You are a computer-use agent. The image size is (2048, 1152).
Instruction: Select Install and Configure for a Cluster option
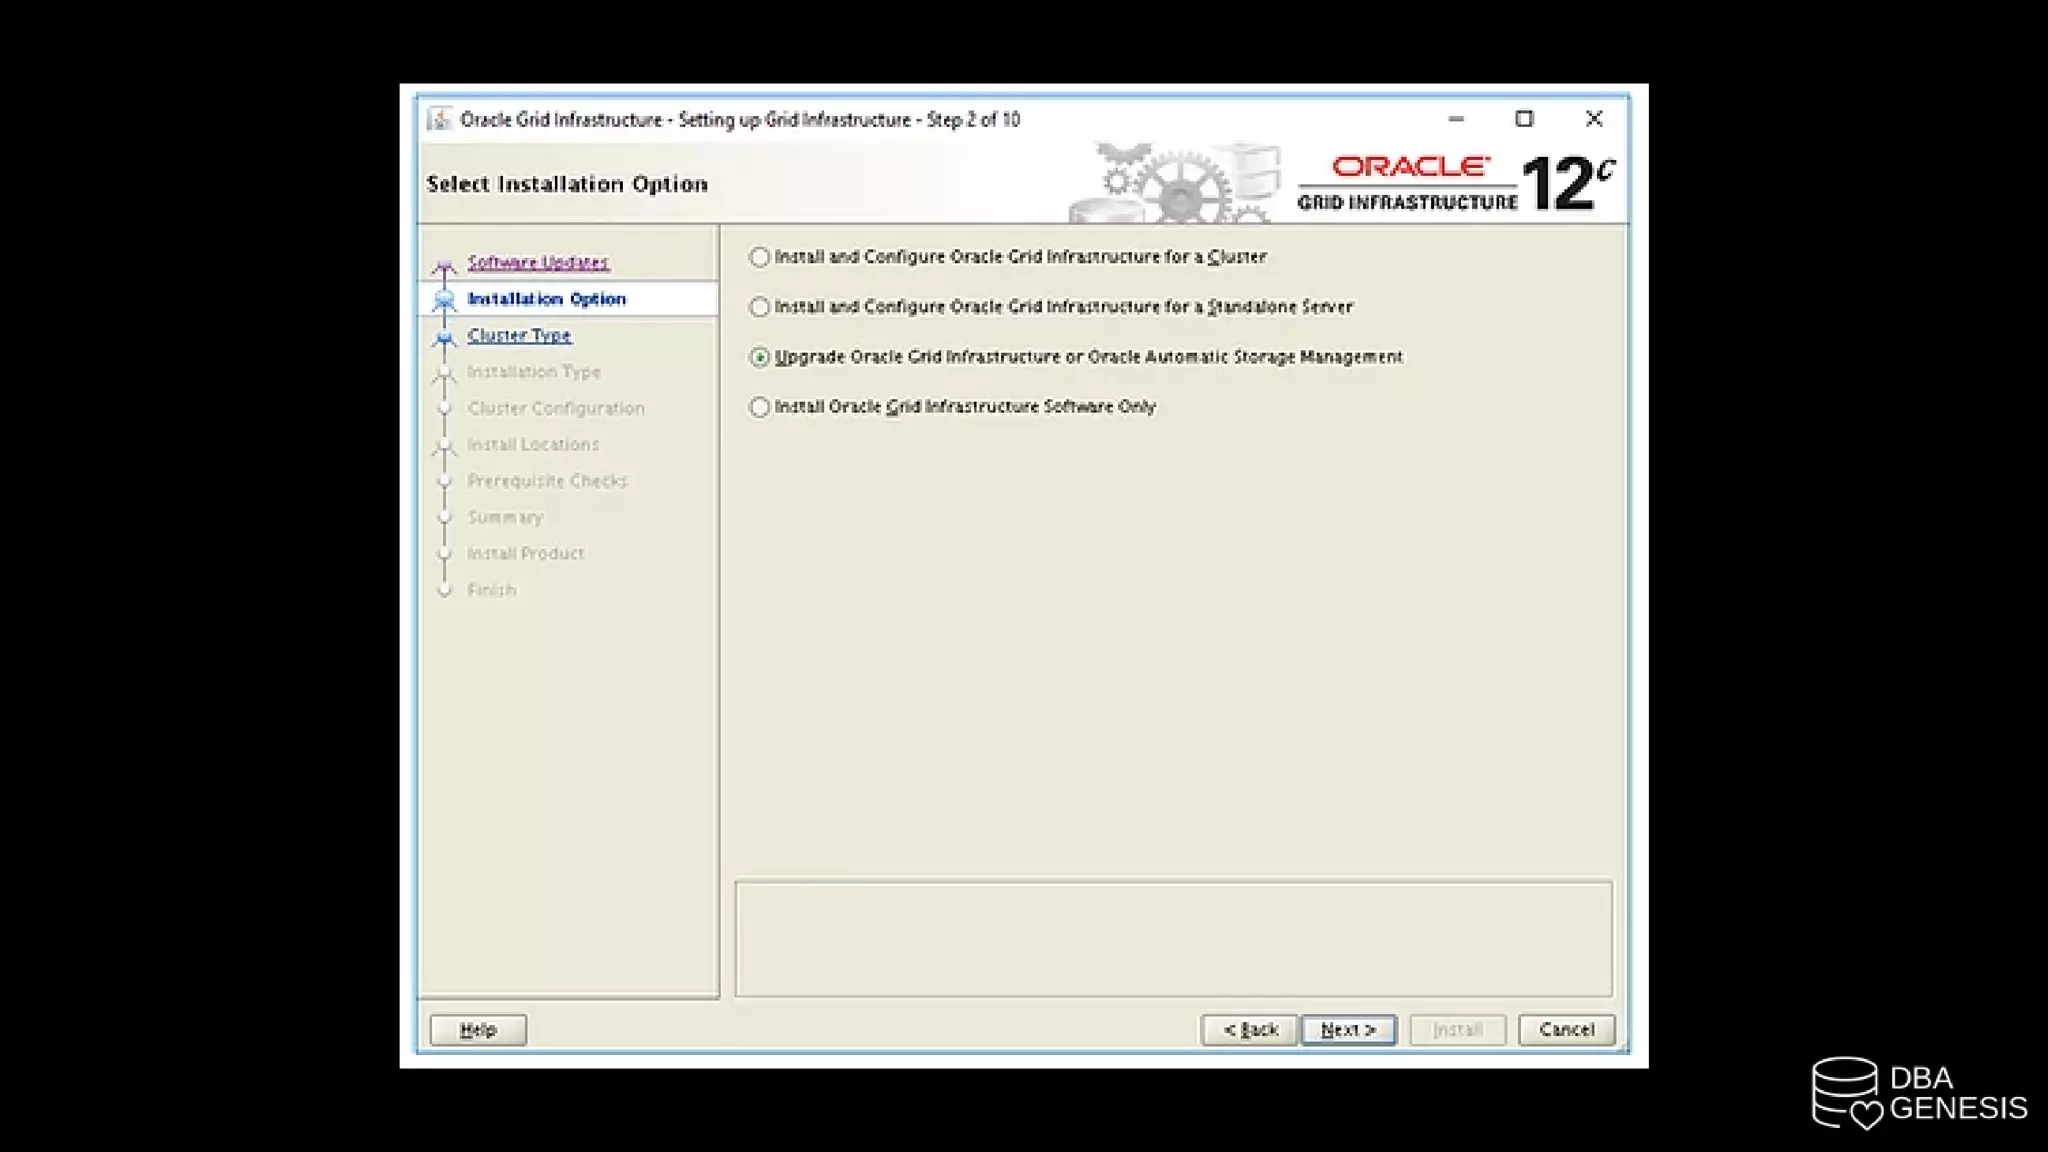(760, 257)
